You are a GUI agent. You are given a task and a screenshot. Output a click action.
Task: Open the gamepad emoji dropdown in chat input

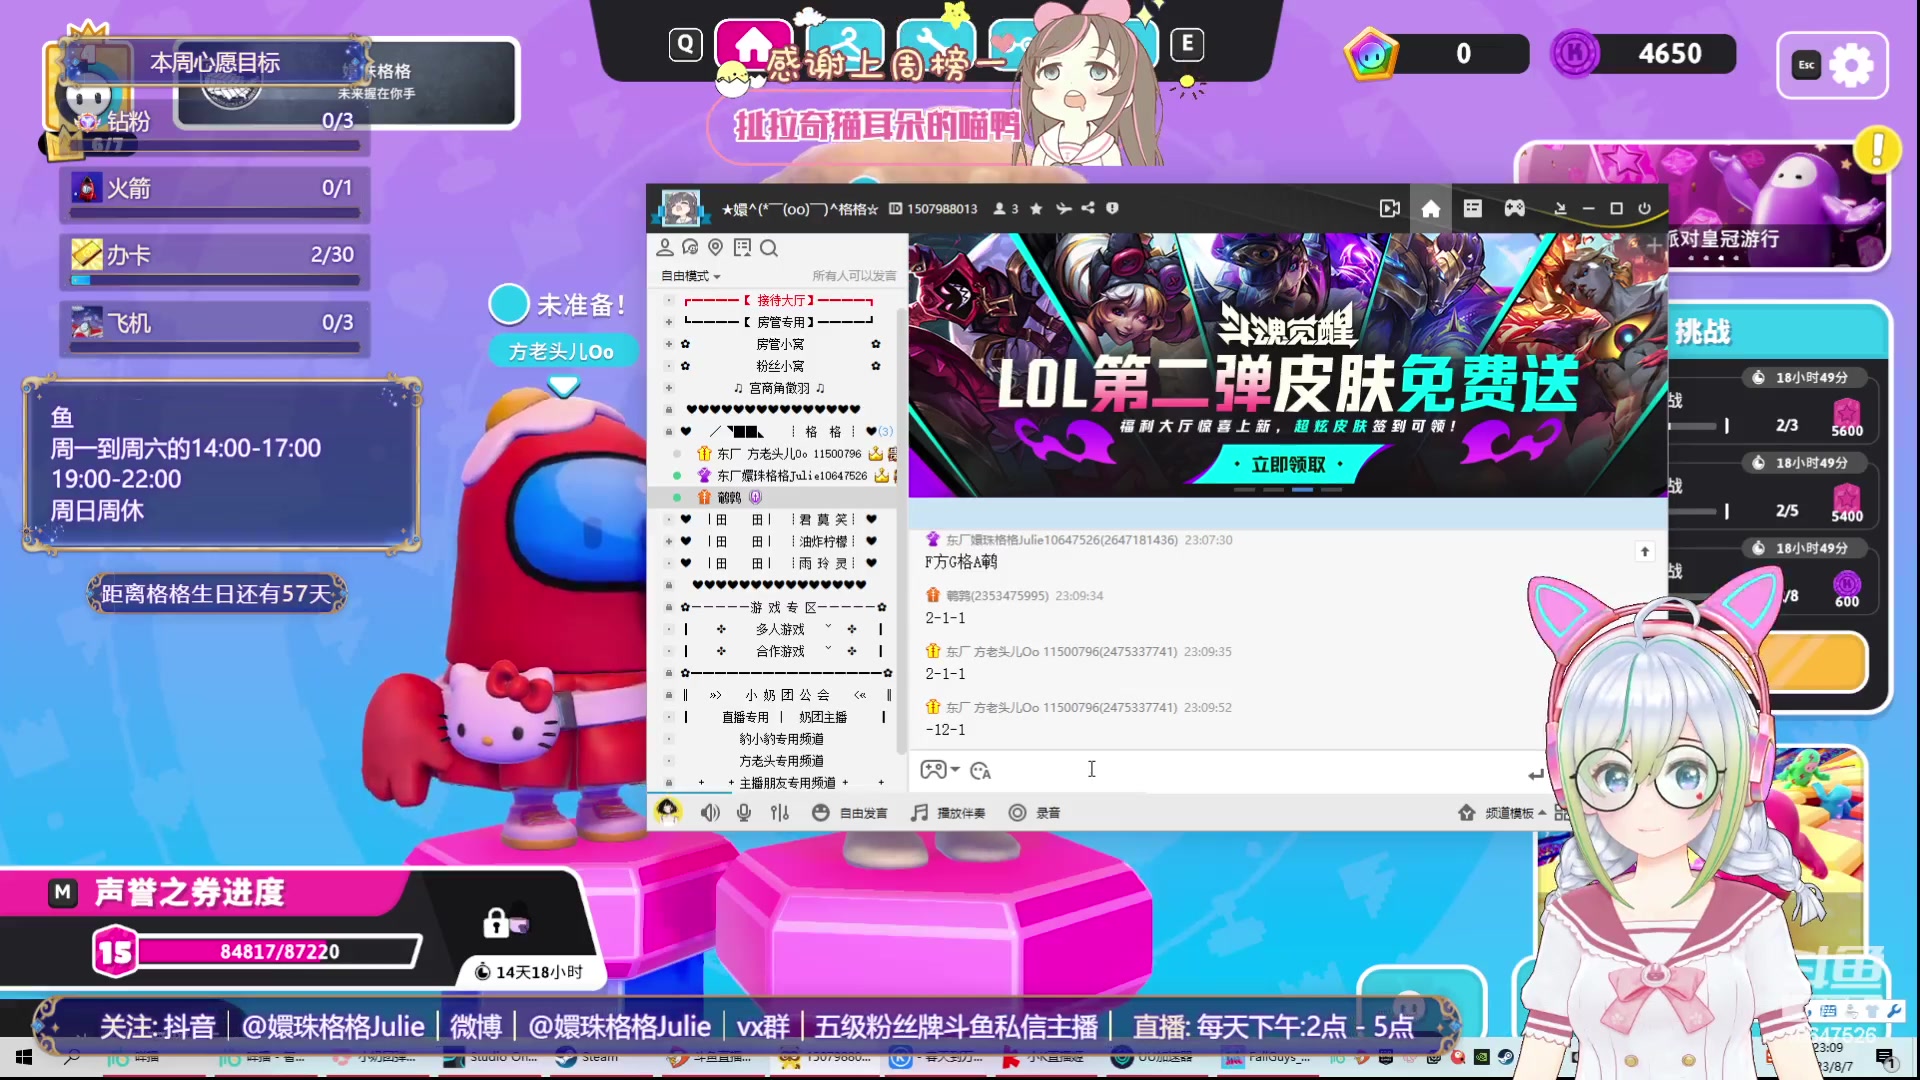(940, 769)
